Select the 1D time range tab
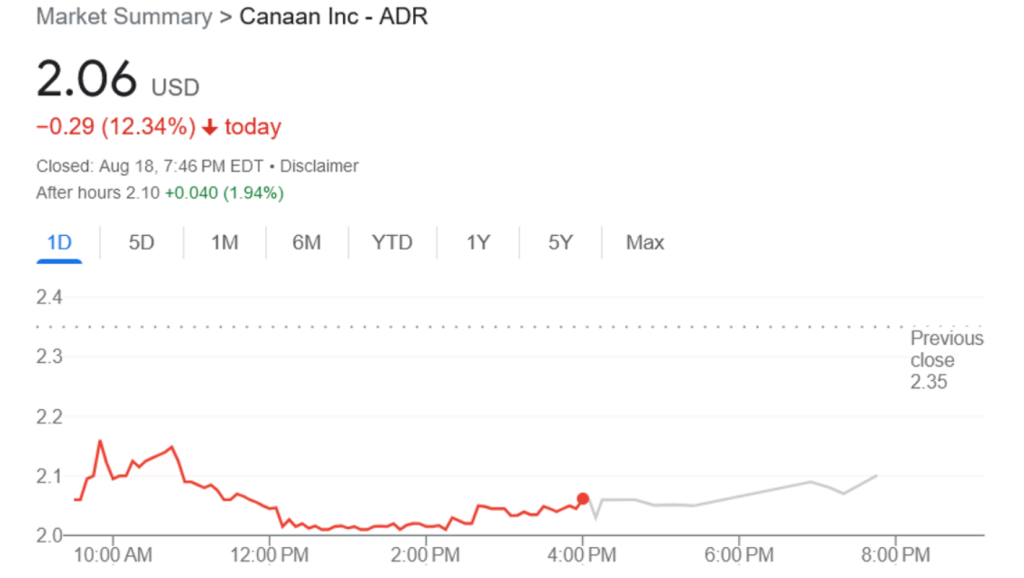The width and height of the screenshot is (1024, 578). point(59,243)
